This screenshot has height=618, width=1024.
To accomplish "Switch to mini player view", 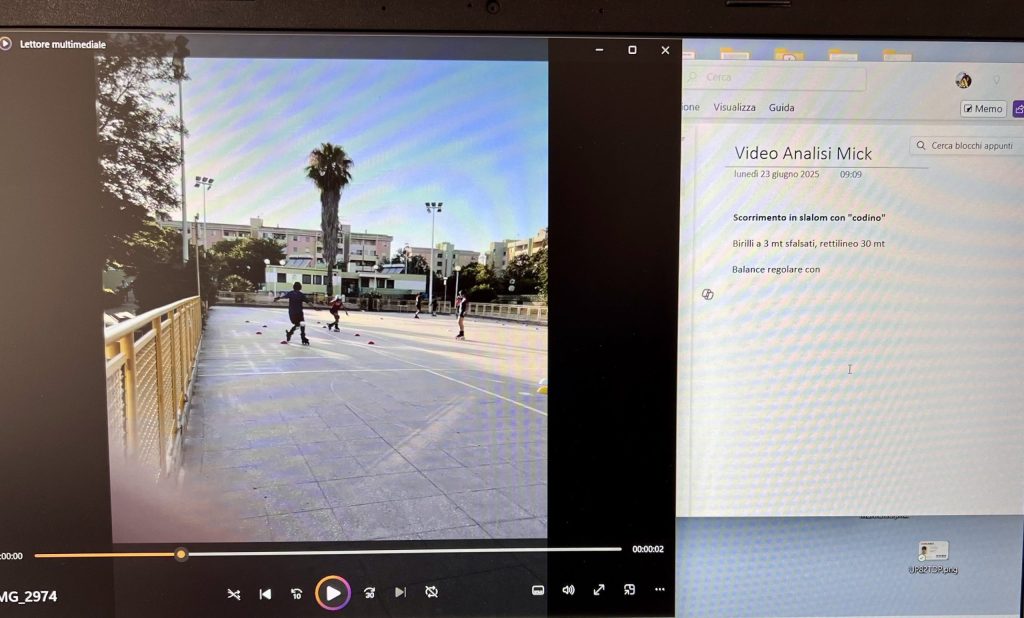I will [629, 590].
